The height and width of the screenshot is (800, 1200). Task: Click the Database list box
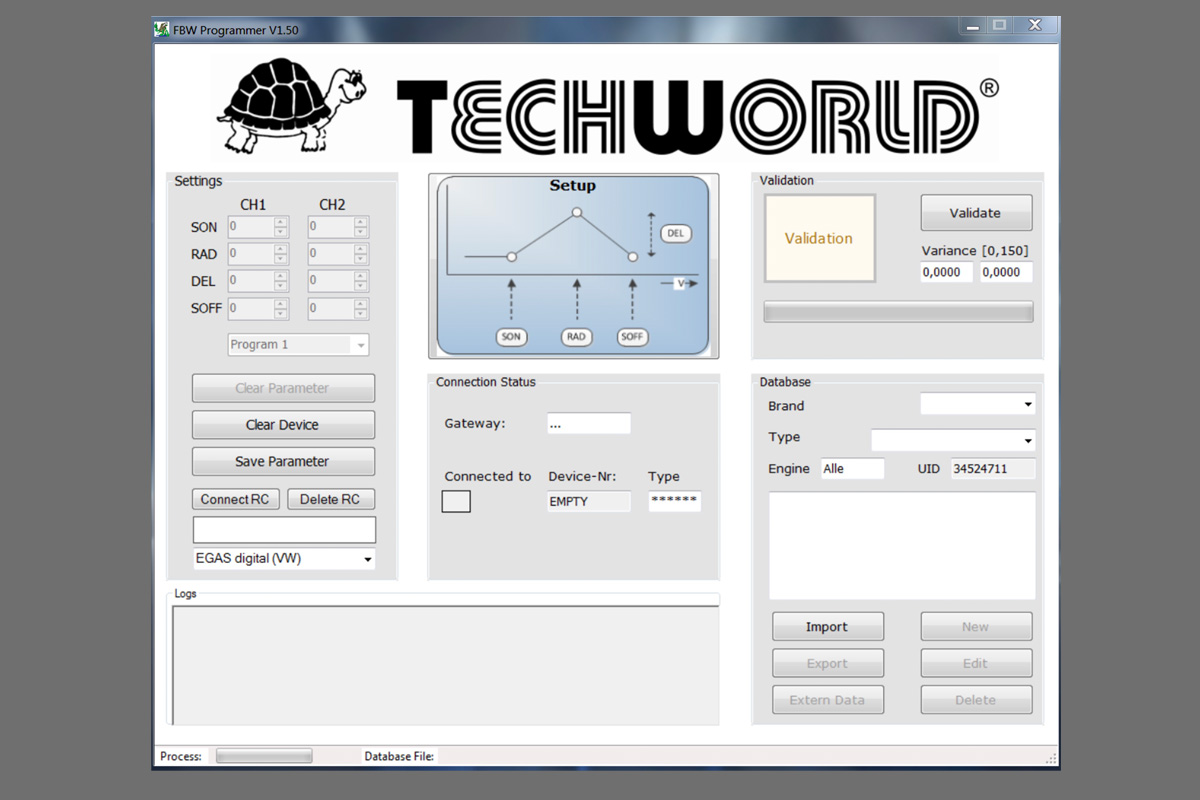[x=902, y=546]
